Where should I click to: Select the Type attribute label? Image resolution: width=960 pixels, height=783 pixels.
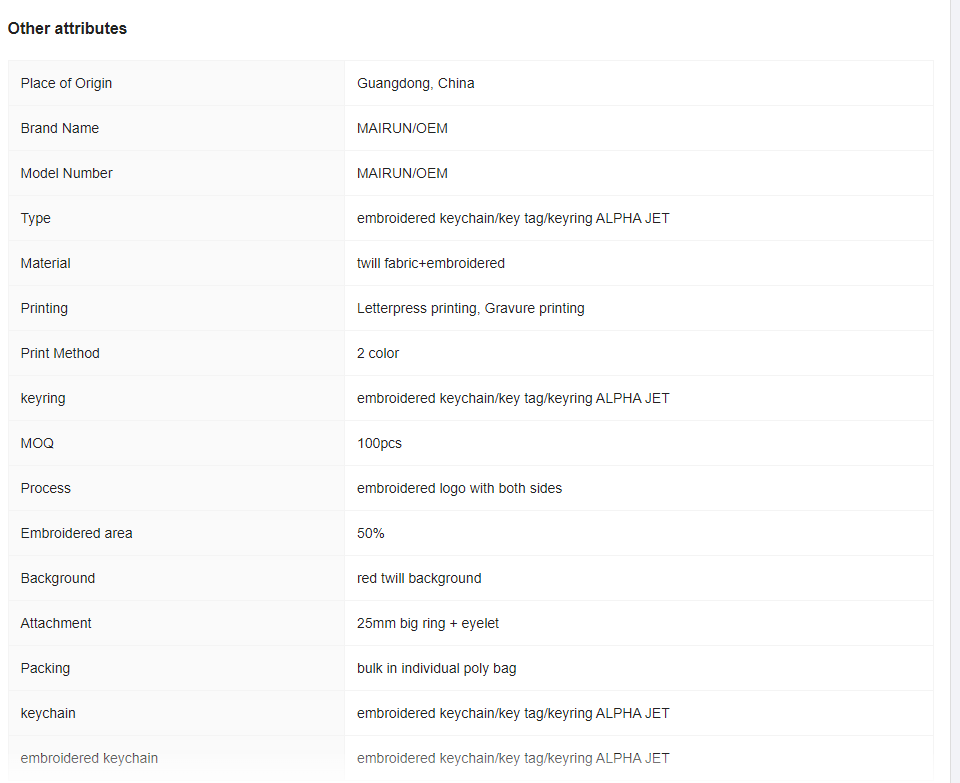[36, 219]
